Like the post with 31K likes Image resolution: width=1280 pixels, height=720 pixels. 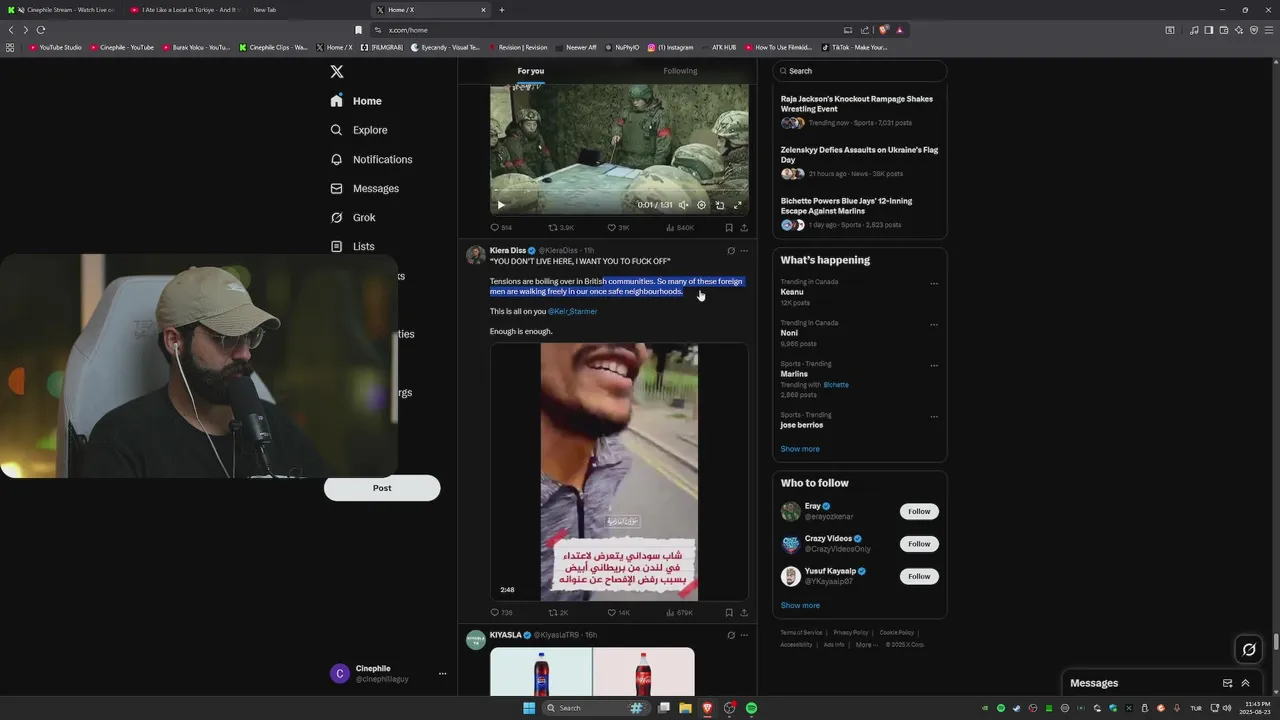[x=619, y=228]
